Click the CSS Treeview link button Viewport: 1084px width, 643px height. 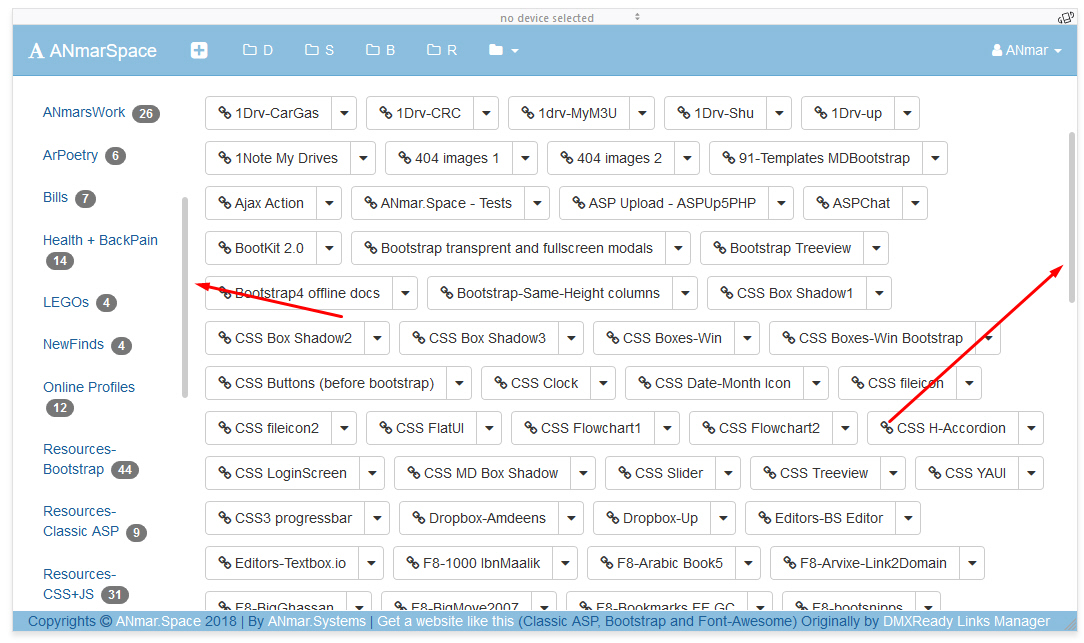click(x=814, y=473)
